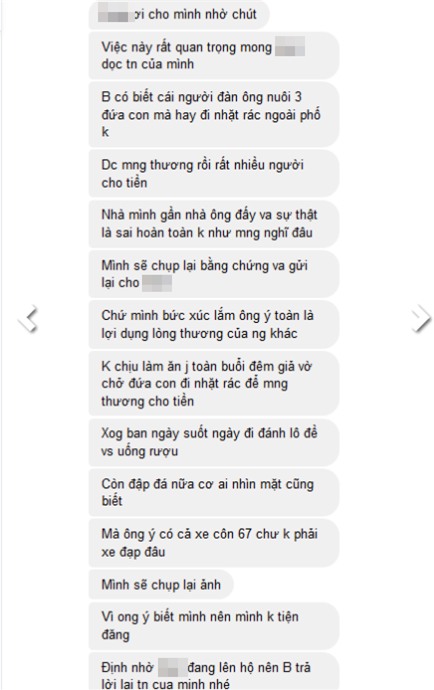Click blurred name after 'Định nhờ'
This screenshot has width=434, height=690.
pyautogui.click(x=173, y=668)
